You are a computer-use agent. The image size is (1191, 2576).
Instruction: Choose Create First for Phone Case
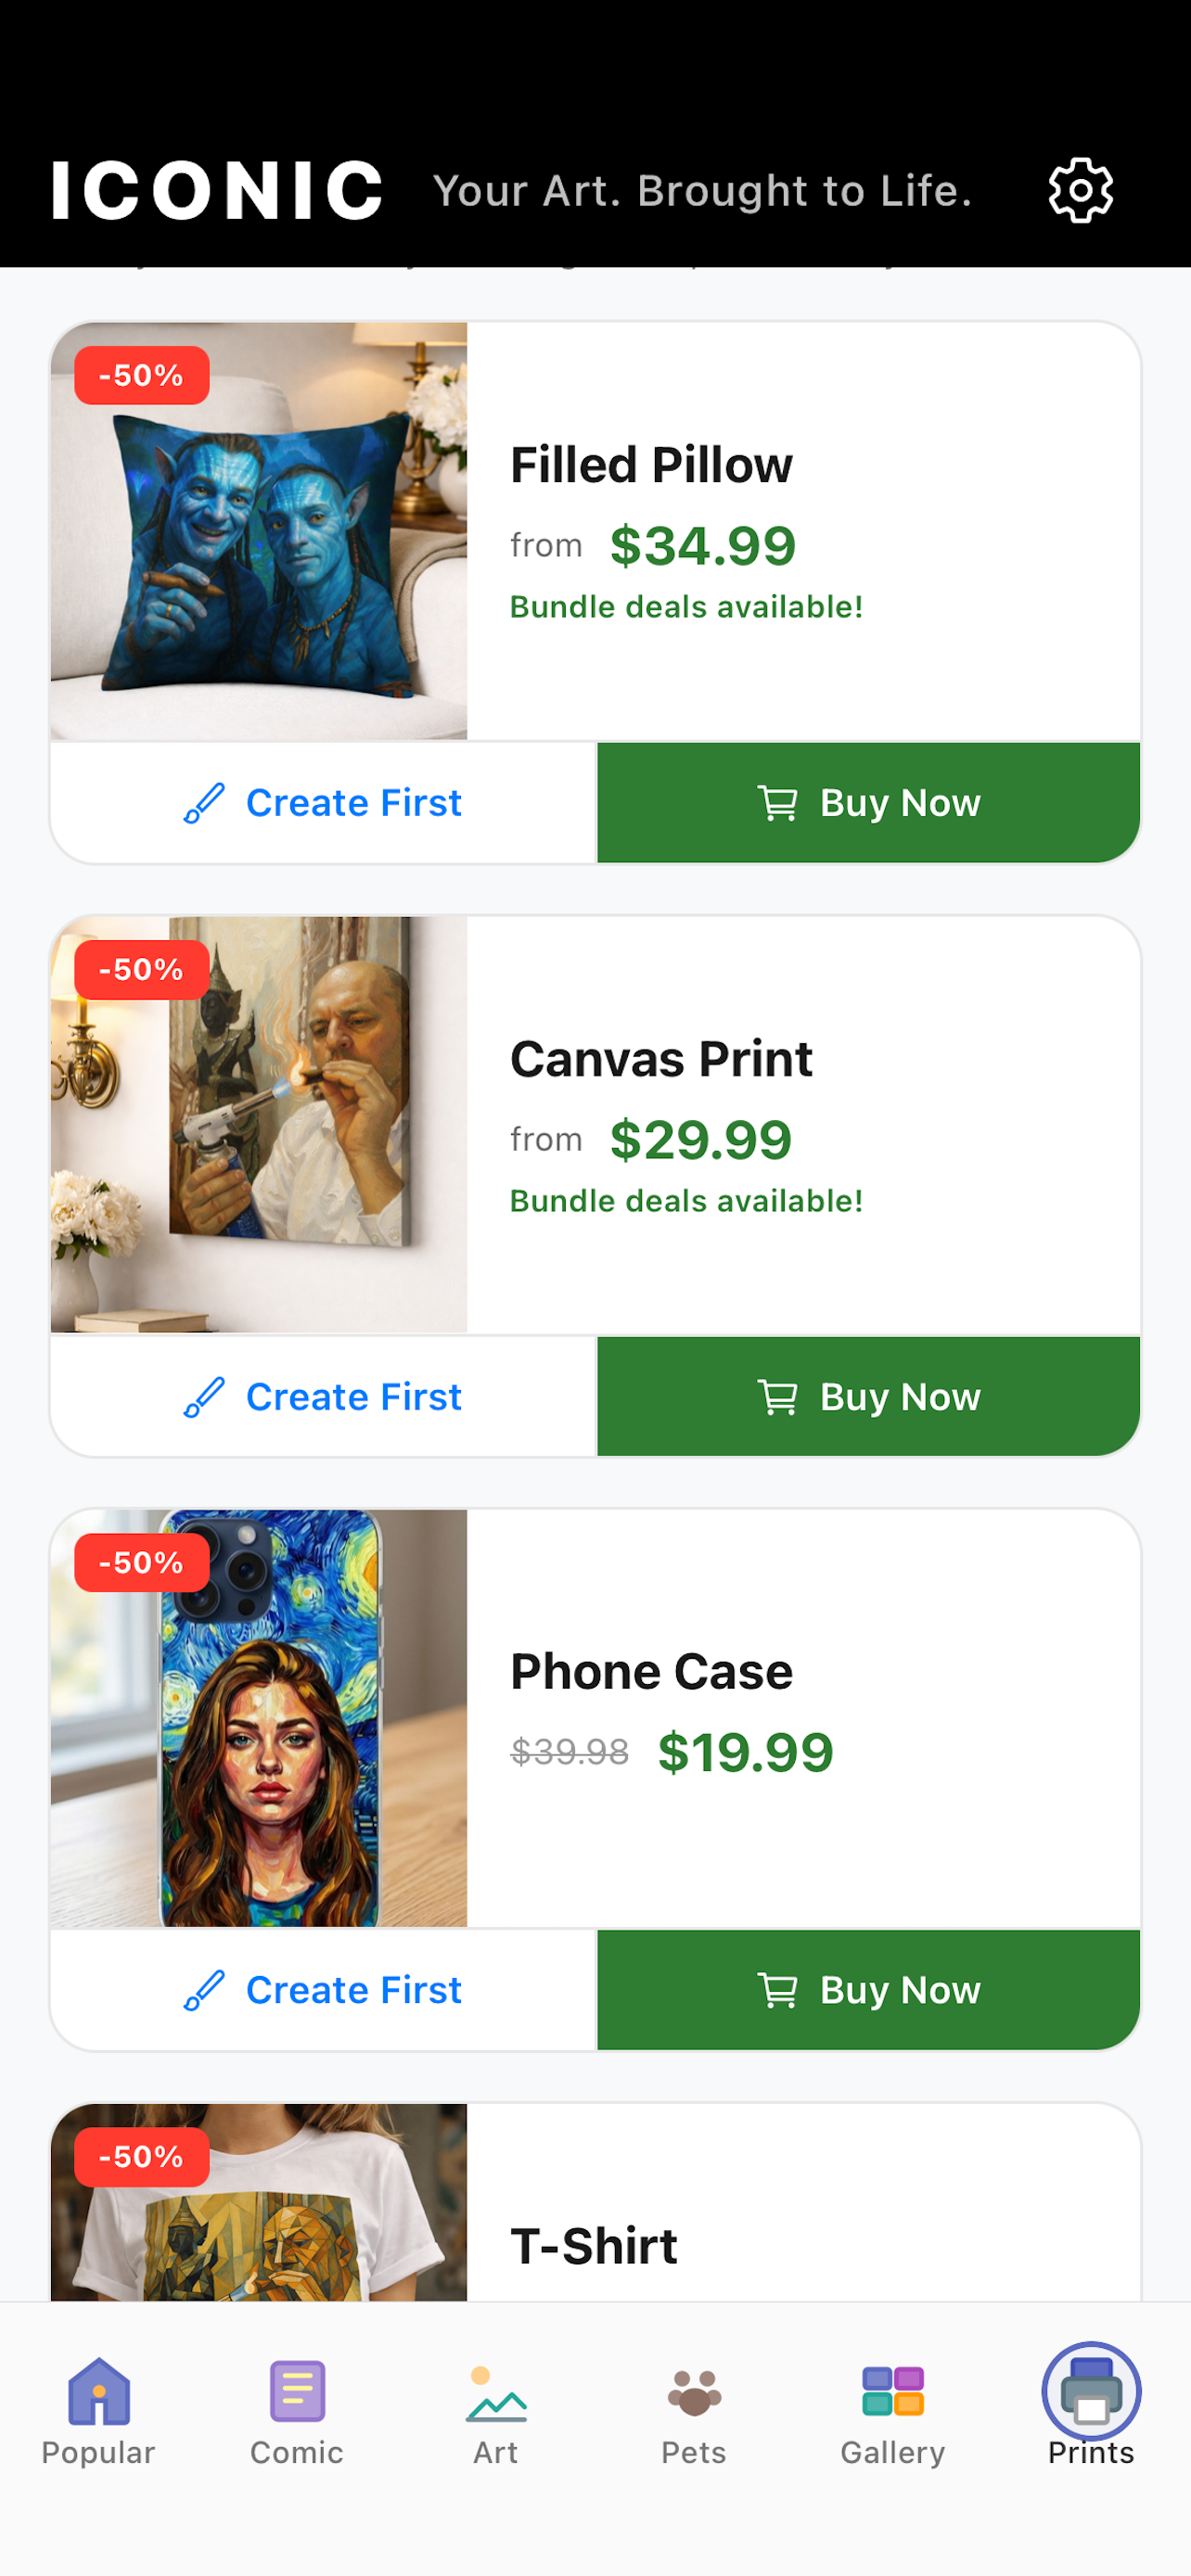pos(323,1990)
